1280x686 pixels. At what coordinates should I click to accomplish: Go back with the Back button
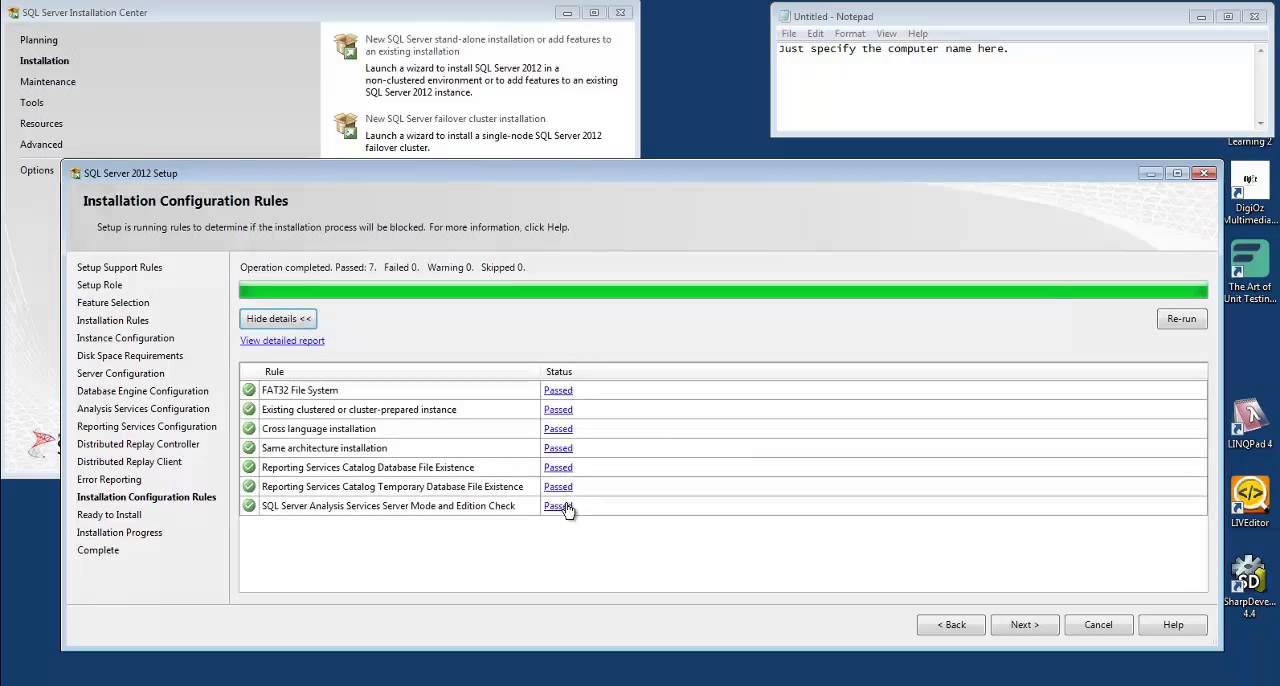click(x=951, y=625)
